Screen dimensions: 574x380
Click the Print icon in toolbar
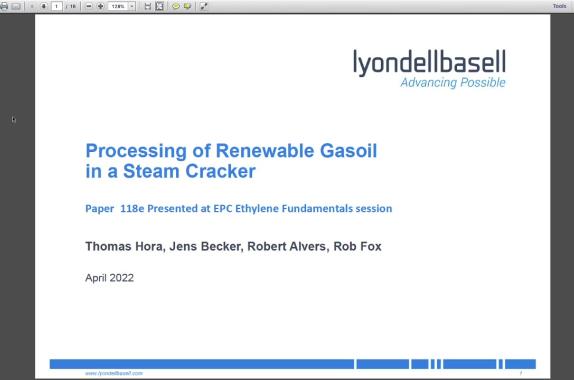[x=4, y=6]
